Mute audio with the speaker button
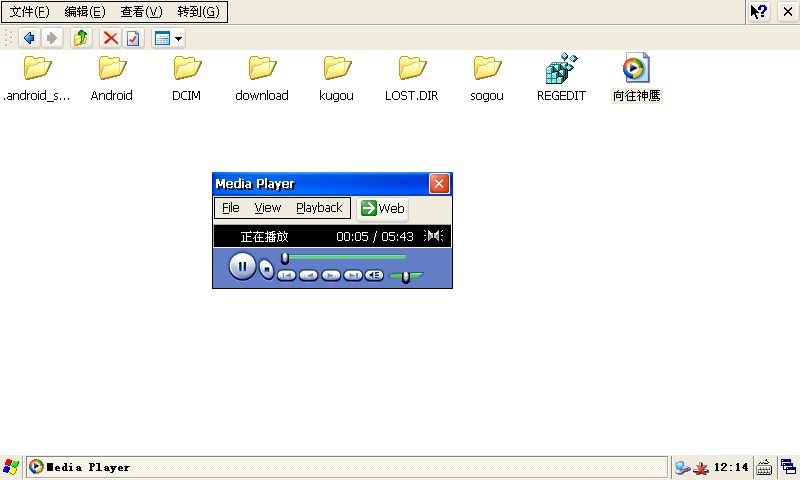Image resolution: width=800 pixels, height=480 pixels. coord(374,275)
